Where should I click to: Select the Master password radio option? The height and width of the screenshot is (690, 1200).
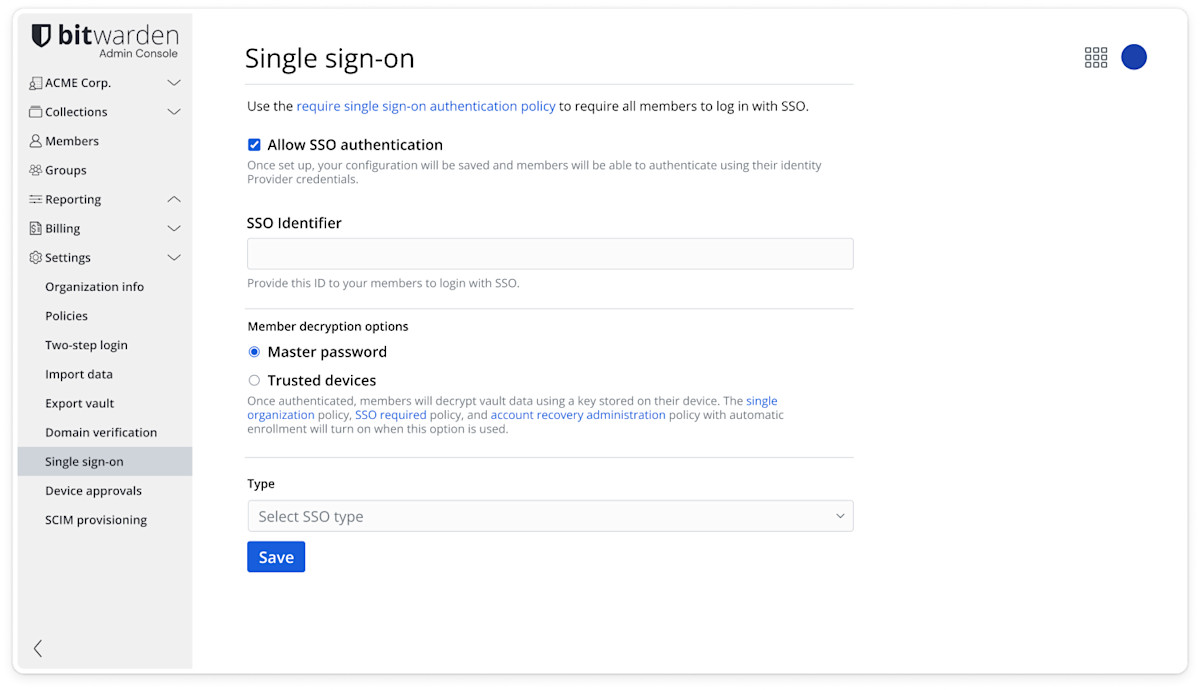click(254, 352)
